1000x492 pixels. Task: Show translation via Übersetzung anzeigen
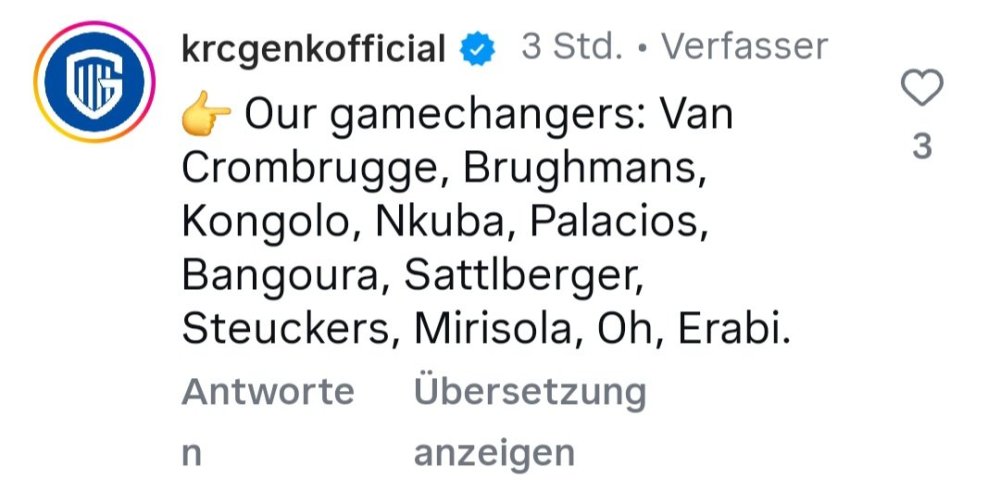coord(530,392)
